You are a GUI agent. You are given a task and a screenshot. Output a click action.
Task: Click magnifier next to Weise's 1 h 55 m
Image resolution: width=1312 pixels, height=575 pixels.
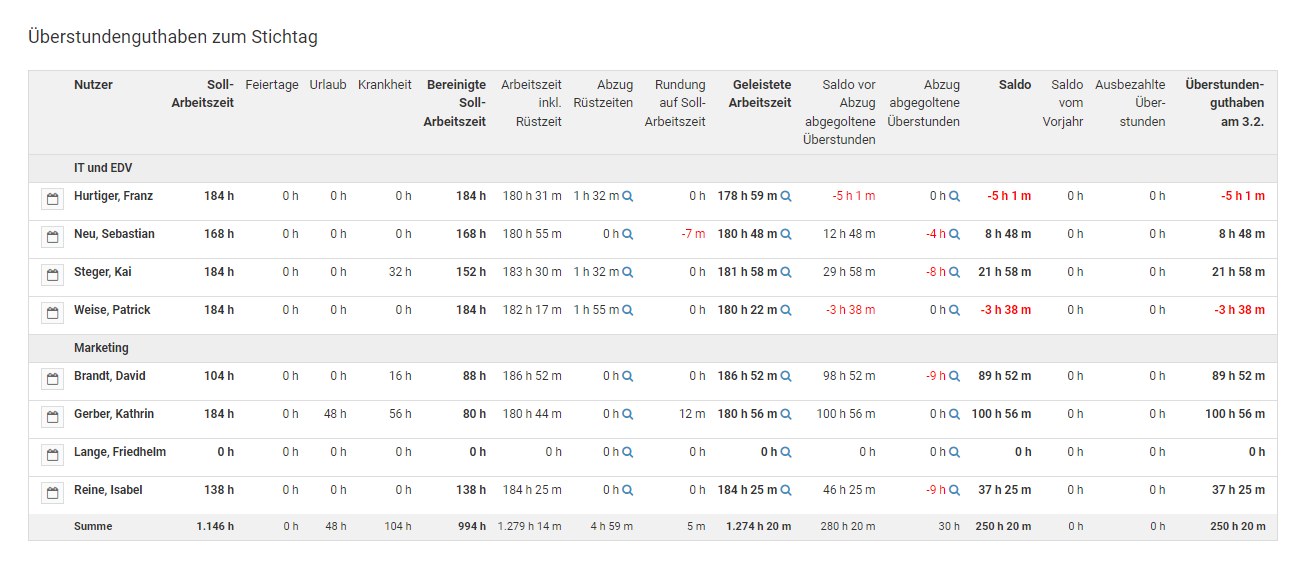(x=628, y=311)
